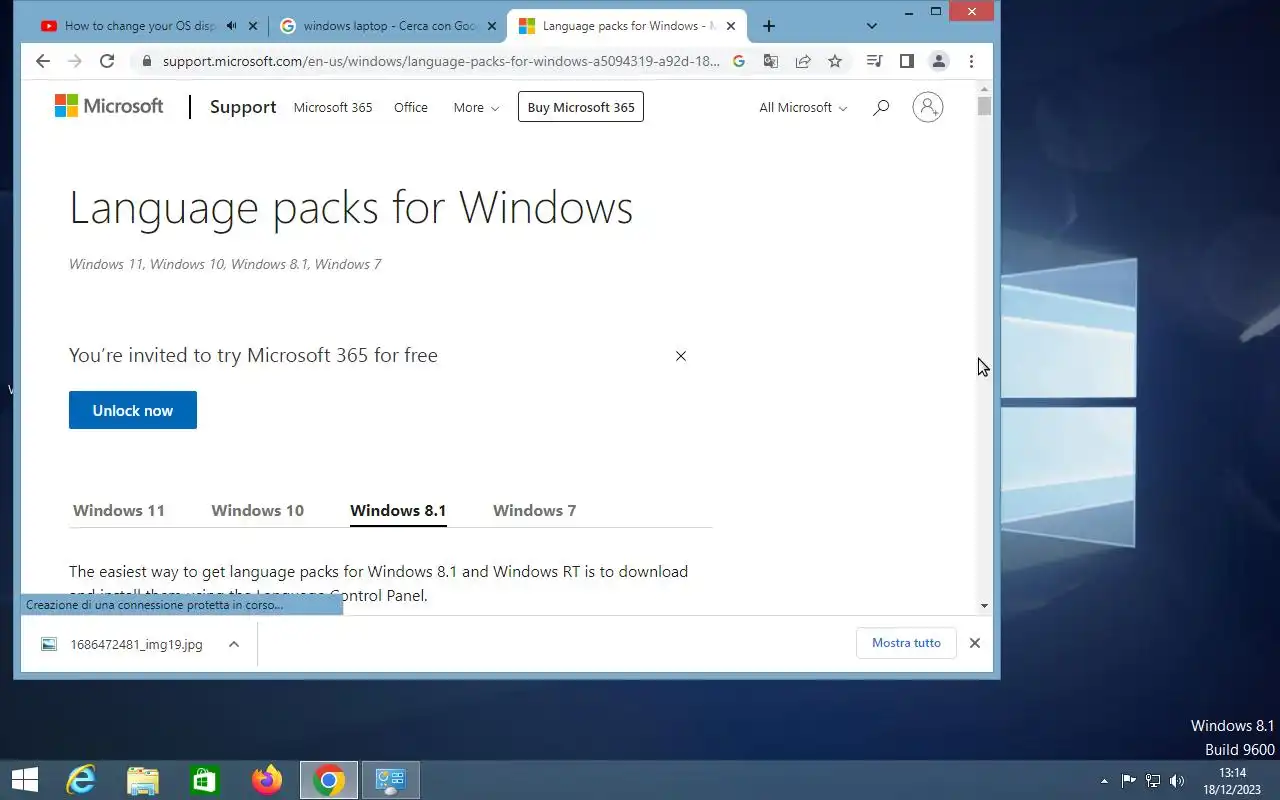
Task: Select the Windows 7 tab
Action: (534, 510)
